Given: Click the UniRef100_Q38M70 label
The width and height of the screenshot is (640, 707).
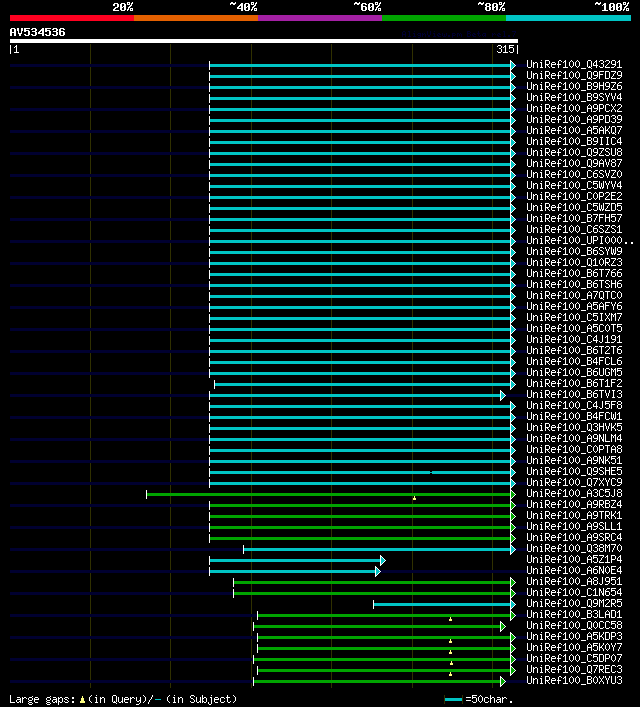Looking at the screenshot, I should click(x=574, y=549).
